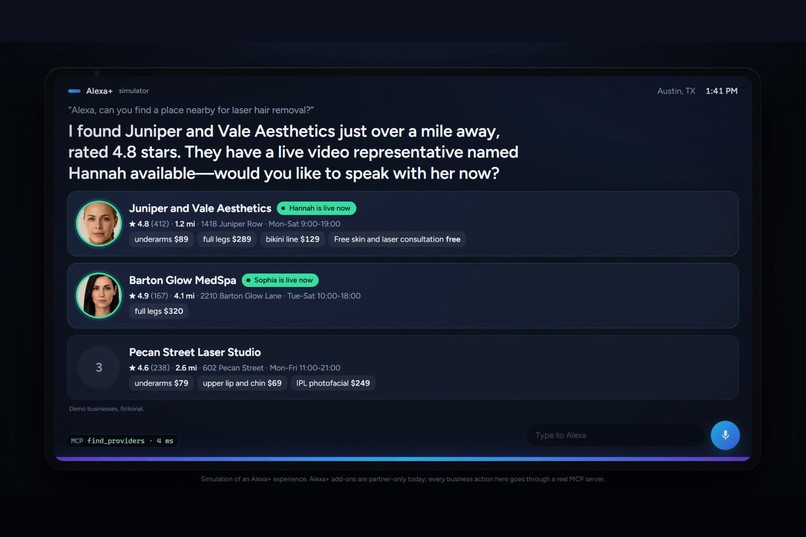806x537 pixels.
Task: Click the 'Demo businesses, fictional.' note
Action: tap(106, 409)
